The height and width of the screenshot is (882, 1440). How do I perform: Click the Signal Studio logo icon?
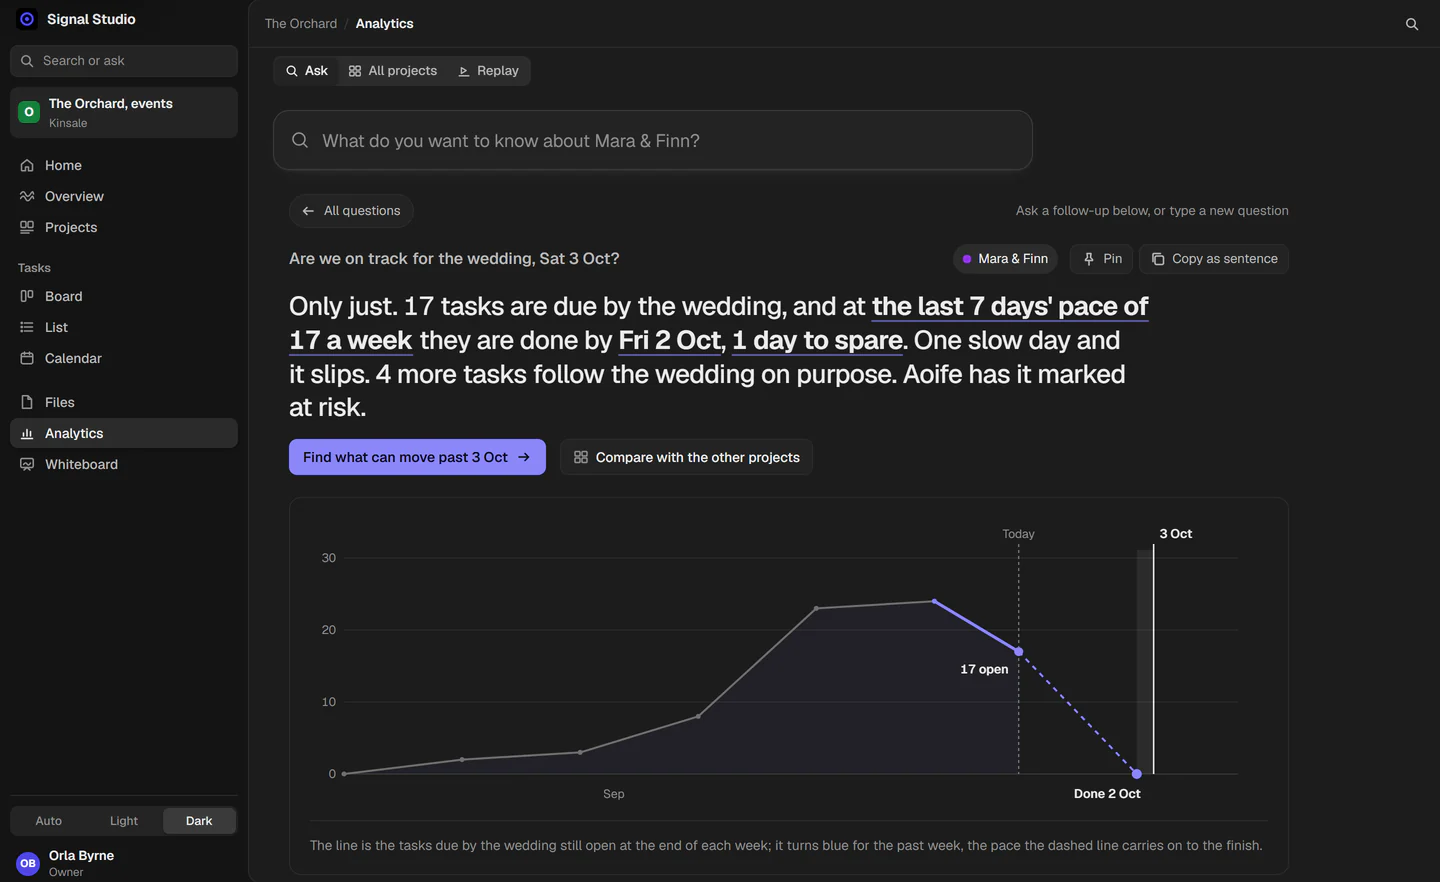coord(27,19)
